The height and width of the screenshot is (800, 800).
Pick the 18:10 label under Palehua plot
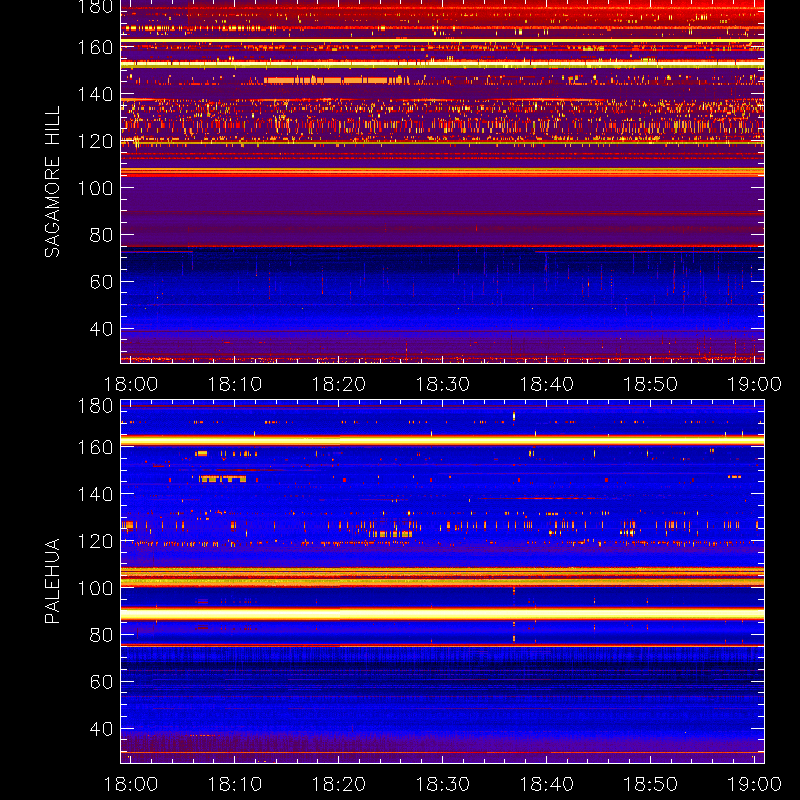tap(235, 784)
